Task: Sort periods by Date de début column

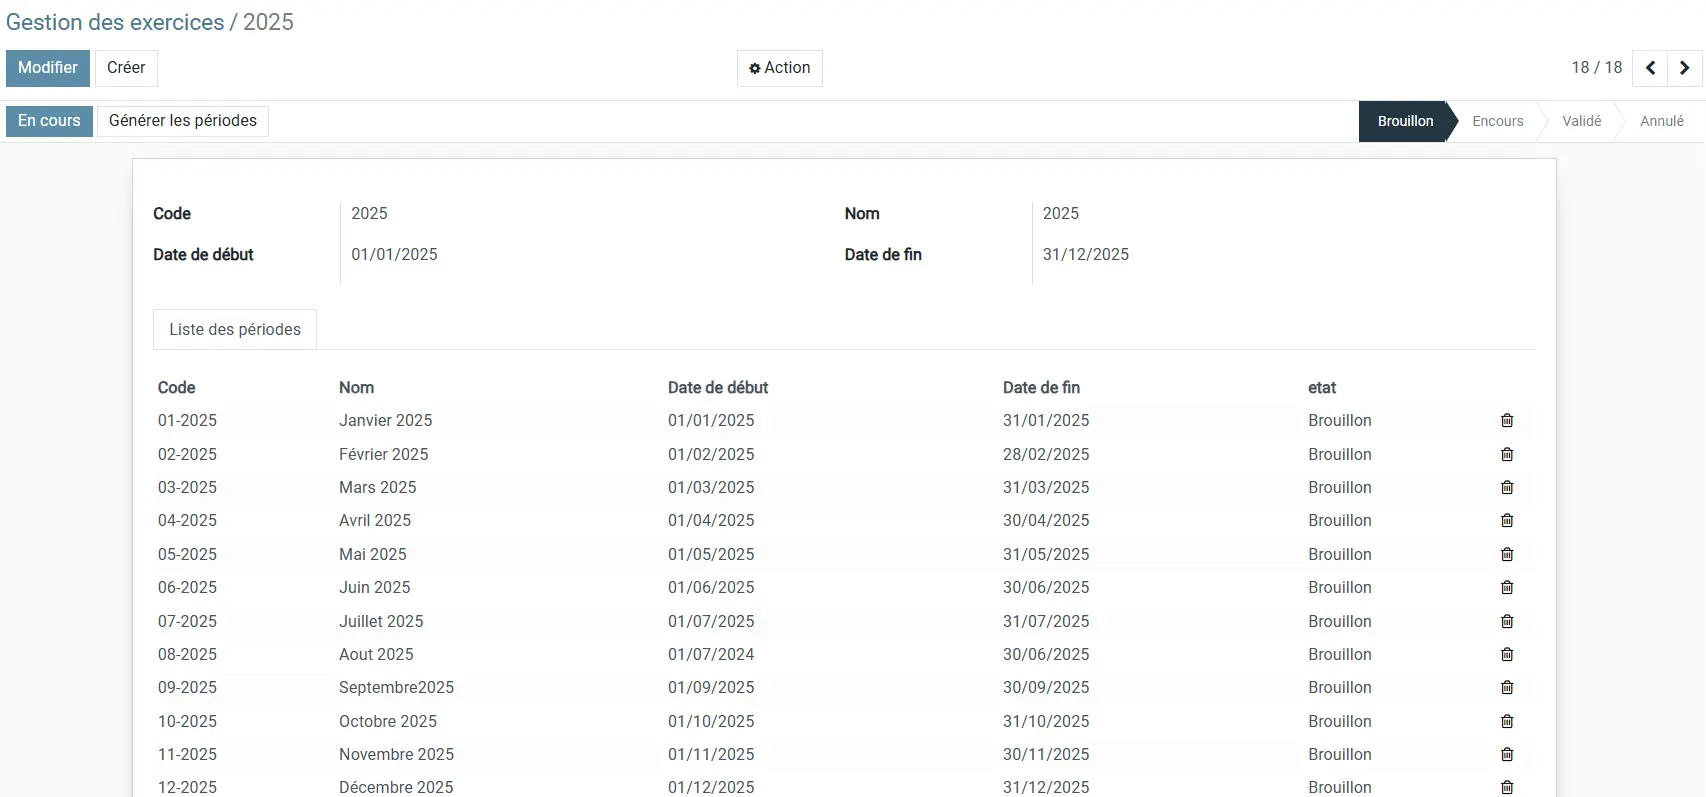Action: [x=717, y=388]
